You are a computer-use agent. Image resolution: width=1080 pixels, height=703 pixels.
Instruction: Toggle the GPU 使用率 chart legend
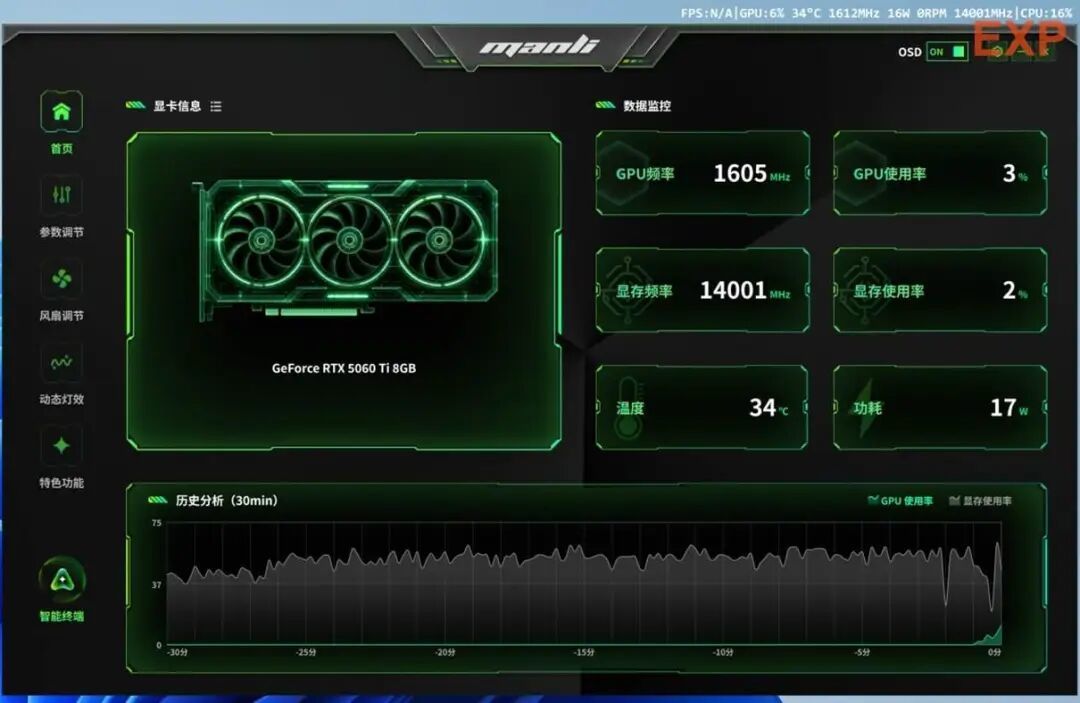900,501
